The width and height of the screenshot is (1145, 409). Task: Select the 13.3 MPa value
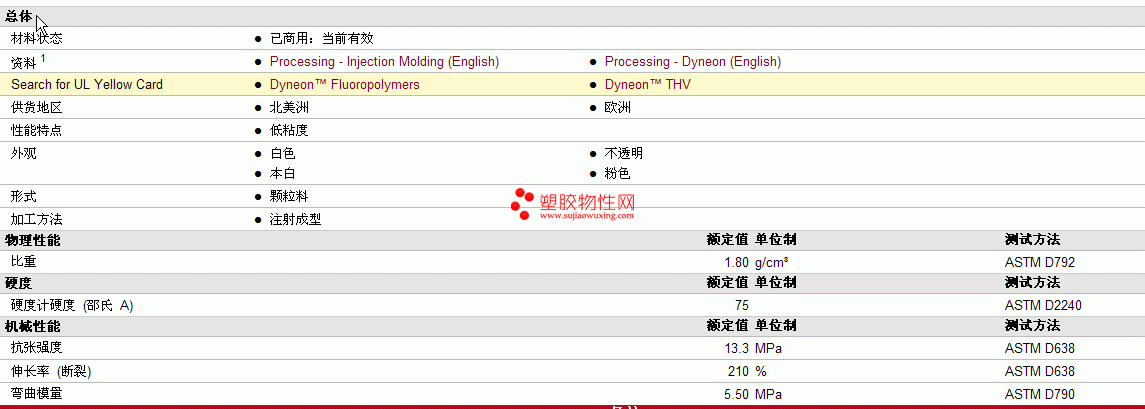tap(753, 348)
